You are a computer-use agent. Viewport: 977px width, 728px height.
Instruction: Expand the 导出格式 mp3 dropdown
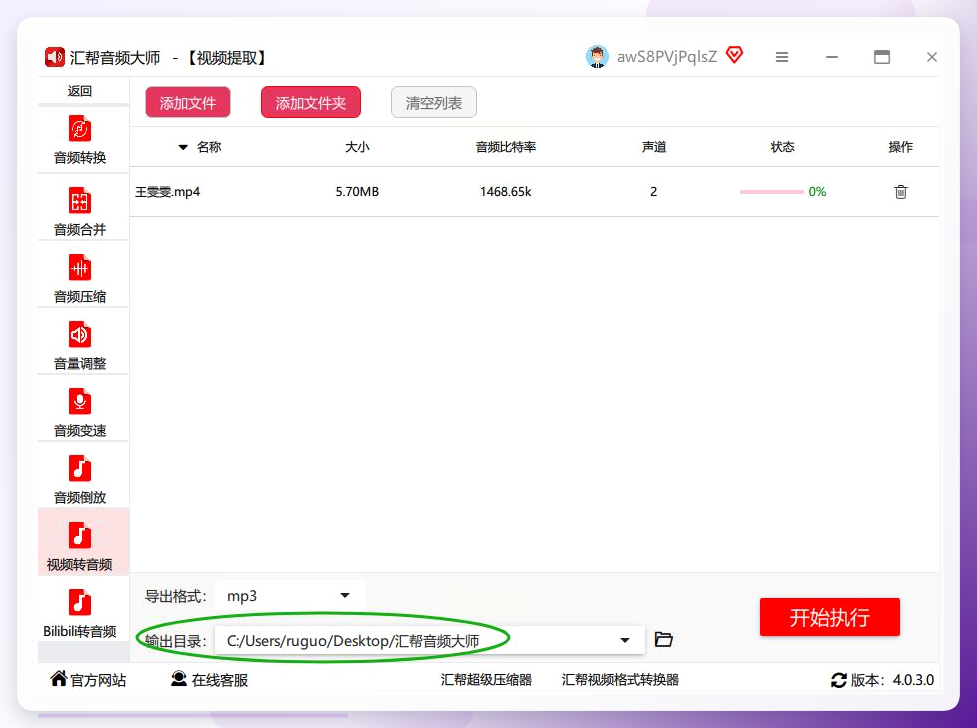point(290,595)
